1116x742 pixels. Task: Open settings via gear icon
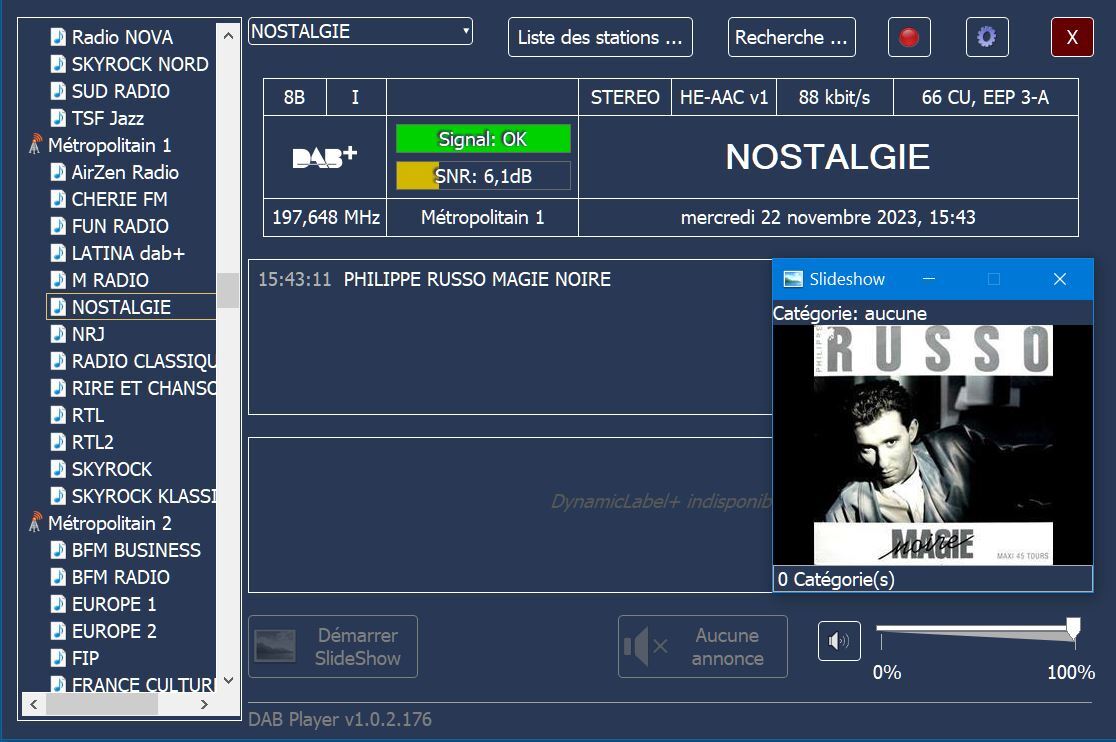[x=986, y=37]
